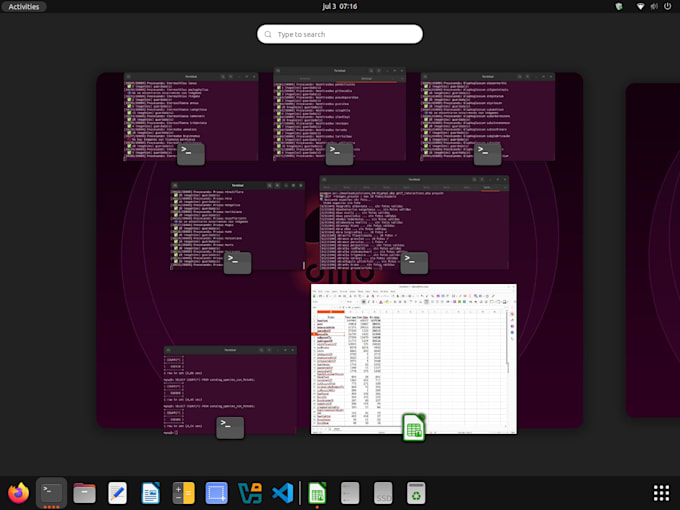Launch Visual Studio Code from the dock
The height and width of the screenshot is (510, 680).
pyautogui.click(x=283, y=493)
